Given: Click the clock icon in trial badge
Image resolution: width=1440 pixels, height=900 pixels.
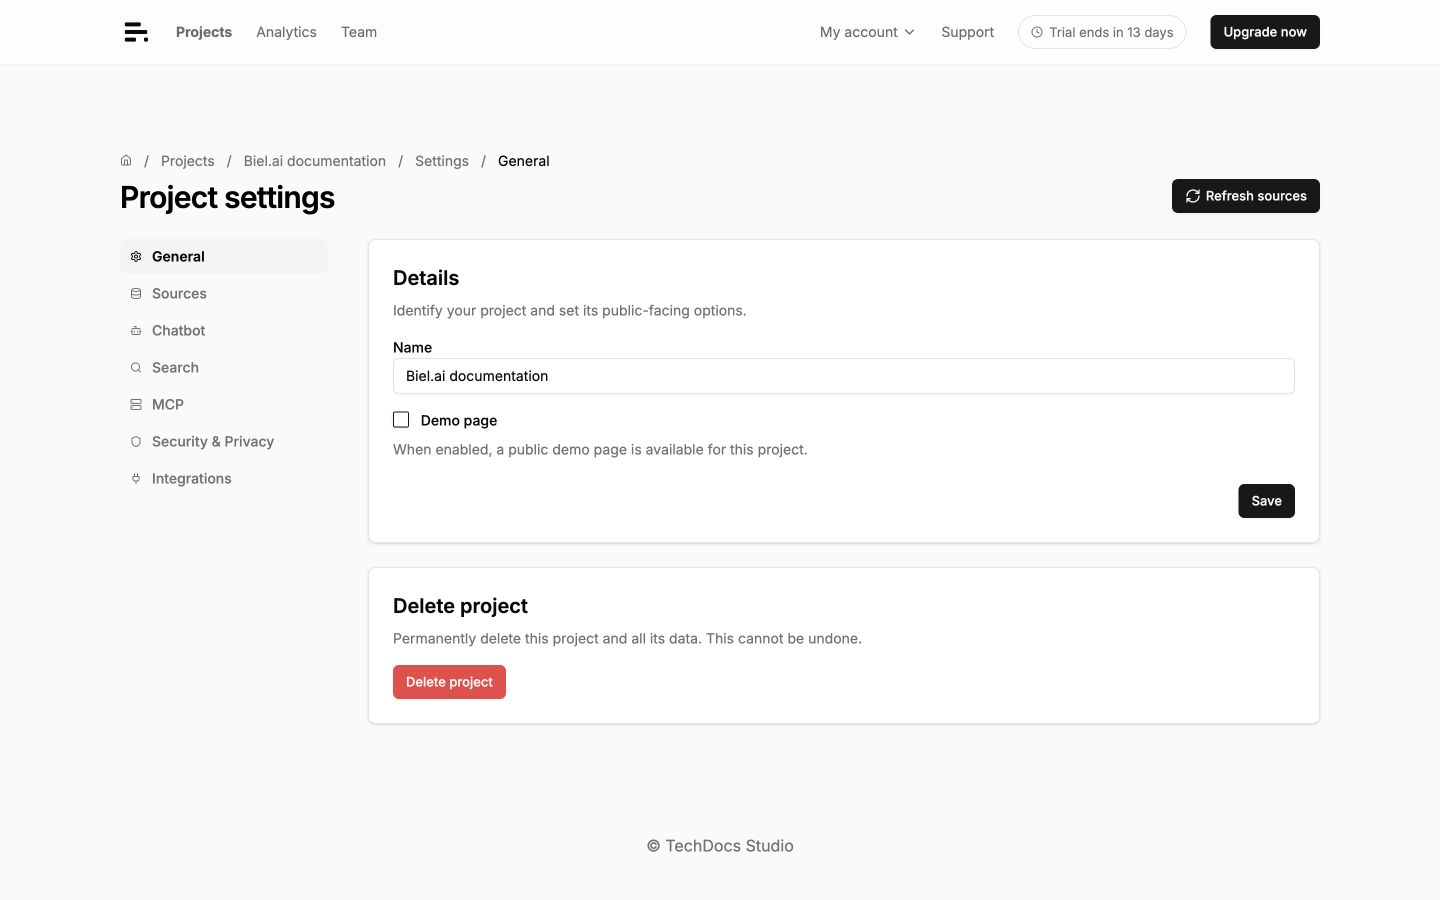Looking at the screenshot, I should coord(1037,32).
